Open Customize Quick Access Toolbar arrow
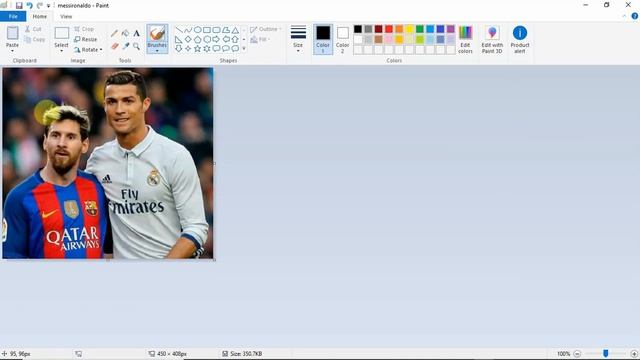Viewport: 640px width, 360px height. point(48,6)
